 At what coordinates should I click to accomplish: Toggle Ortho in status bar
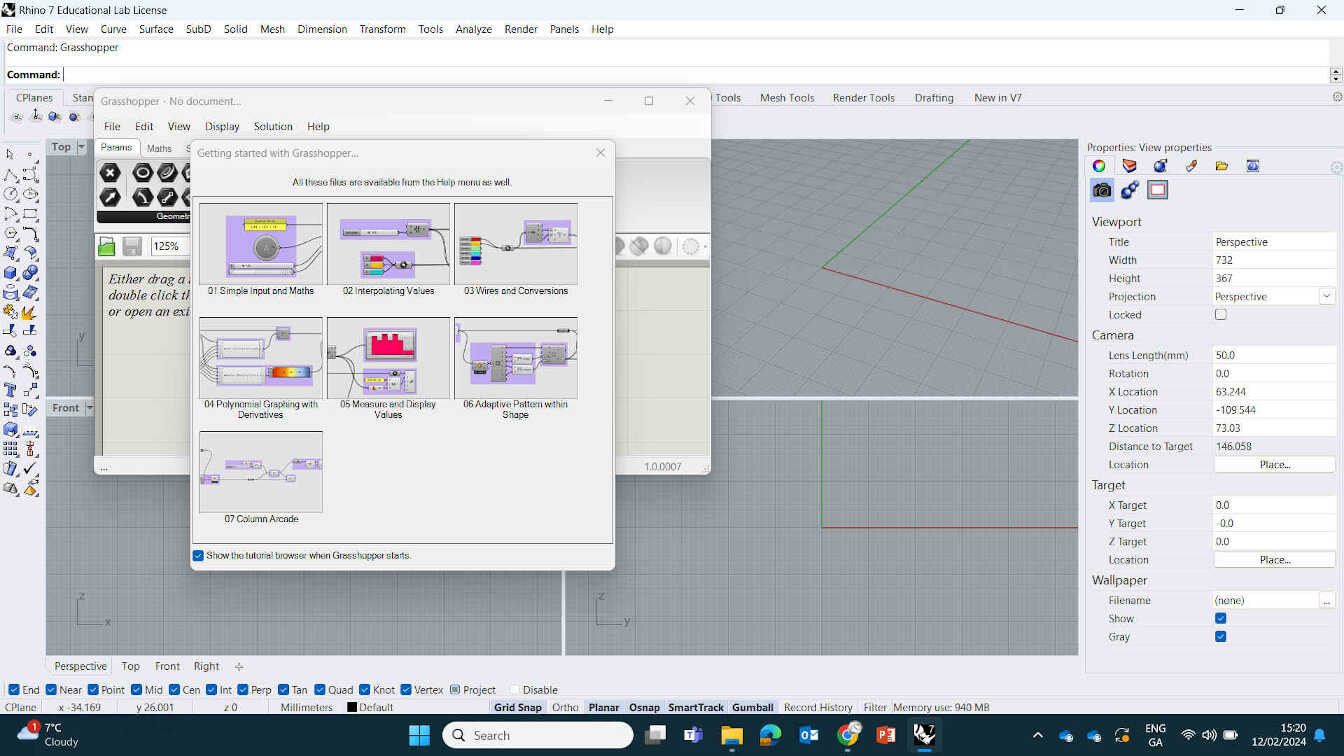565,707
